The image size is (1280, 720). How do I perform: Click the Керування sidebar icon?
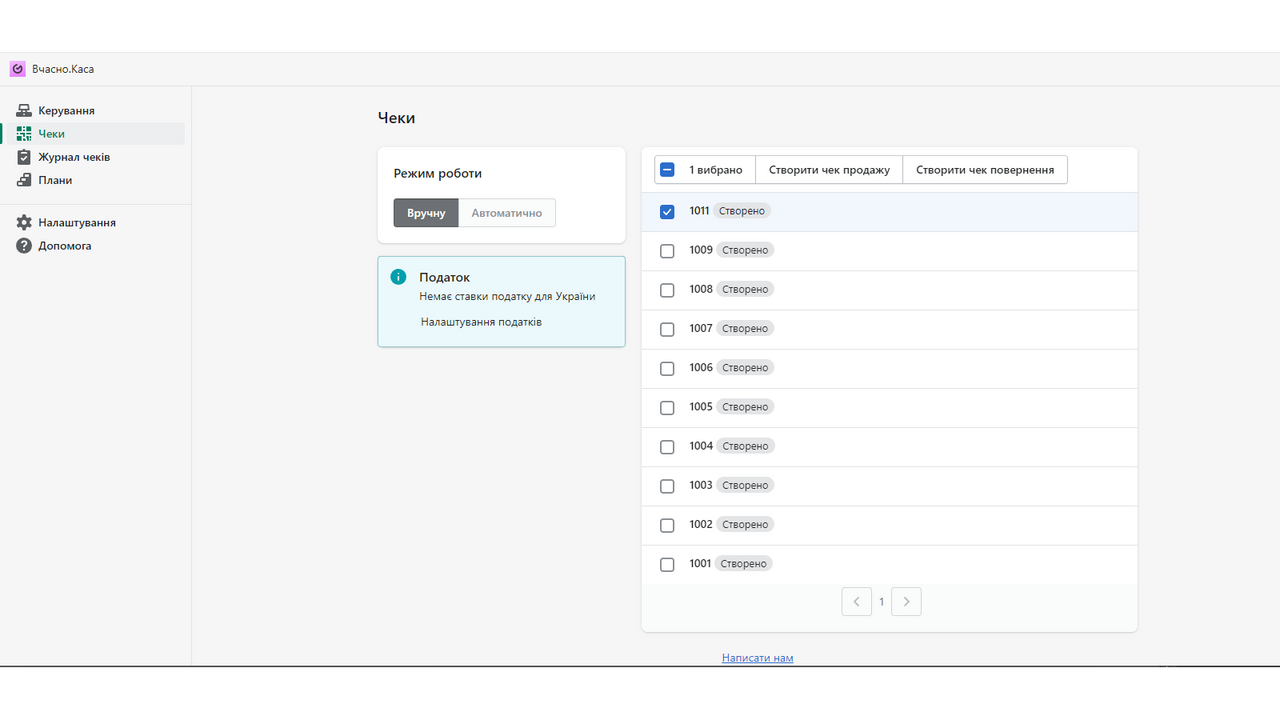(x=24, y=110)
